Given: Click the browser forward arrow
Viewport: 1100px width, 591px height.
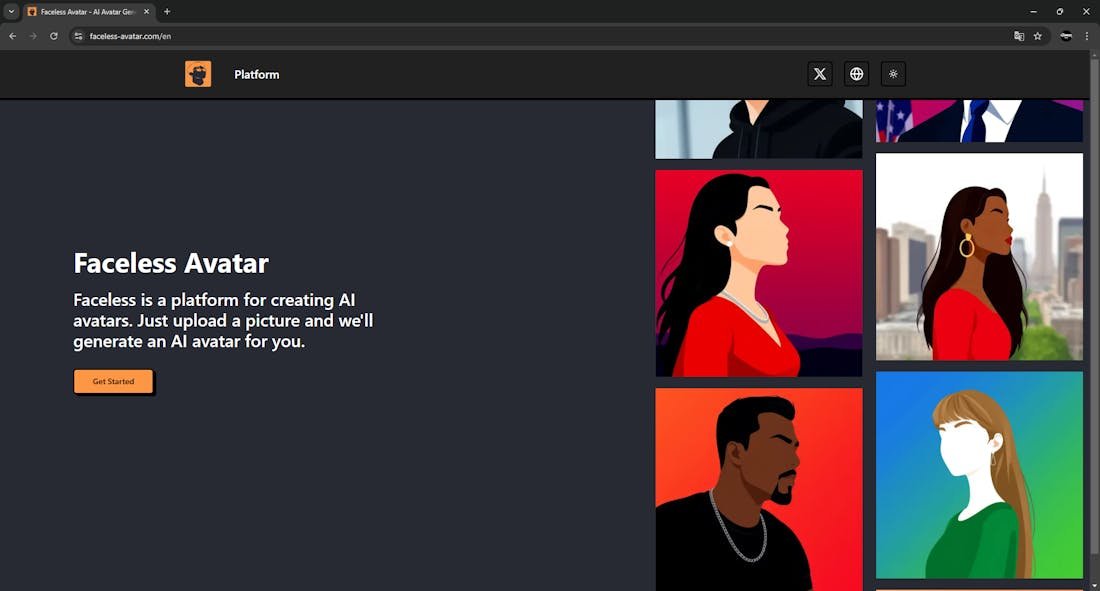Looking at the screenshot, I should click(x=33, y=36).
